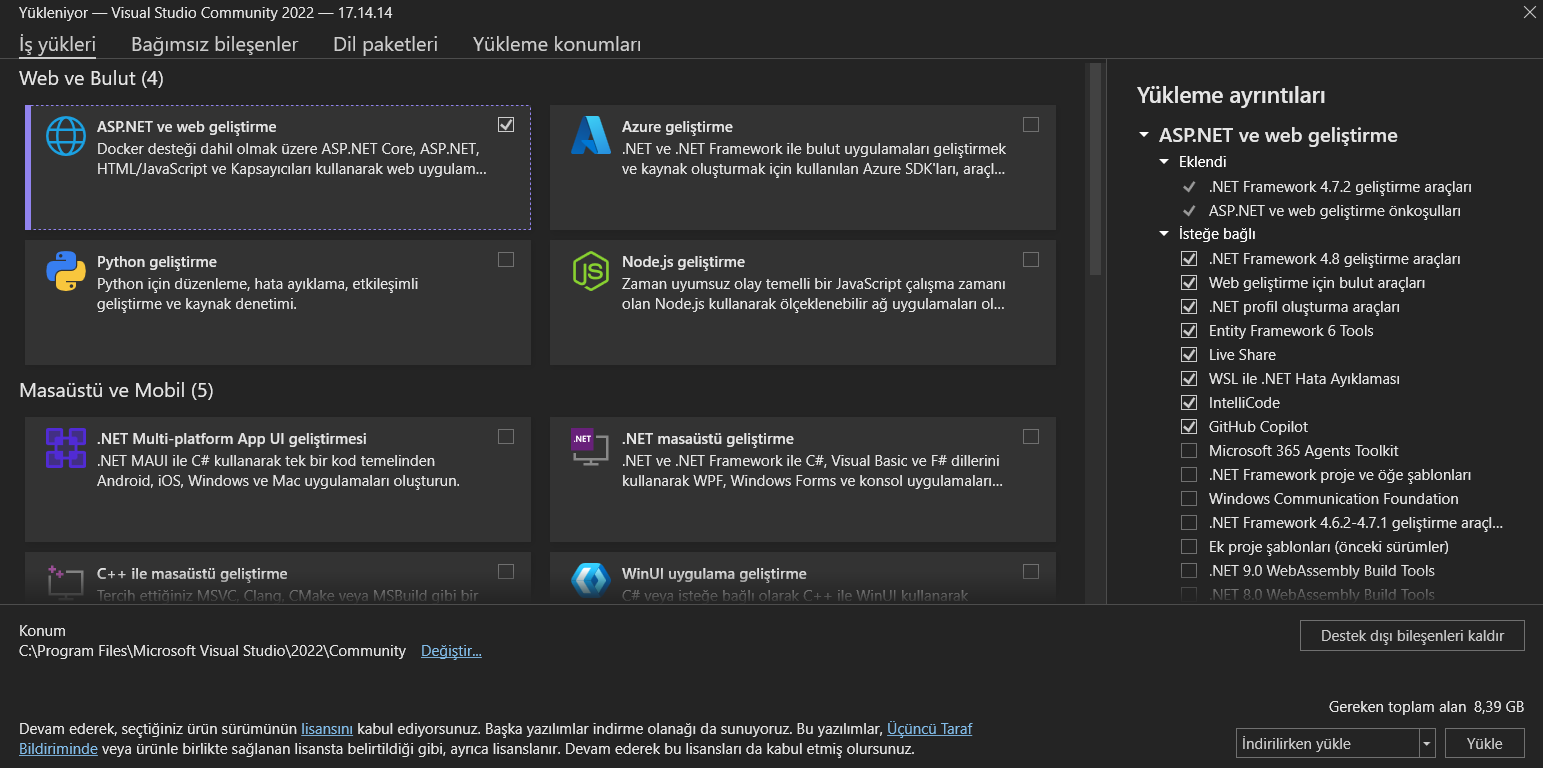This screenshot has height=768, width=1543.
Task: Click the Yükle install button
Action: (x=1485, y=743)
